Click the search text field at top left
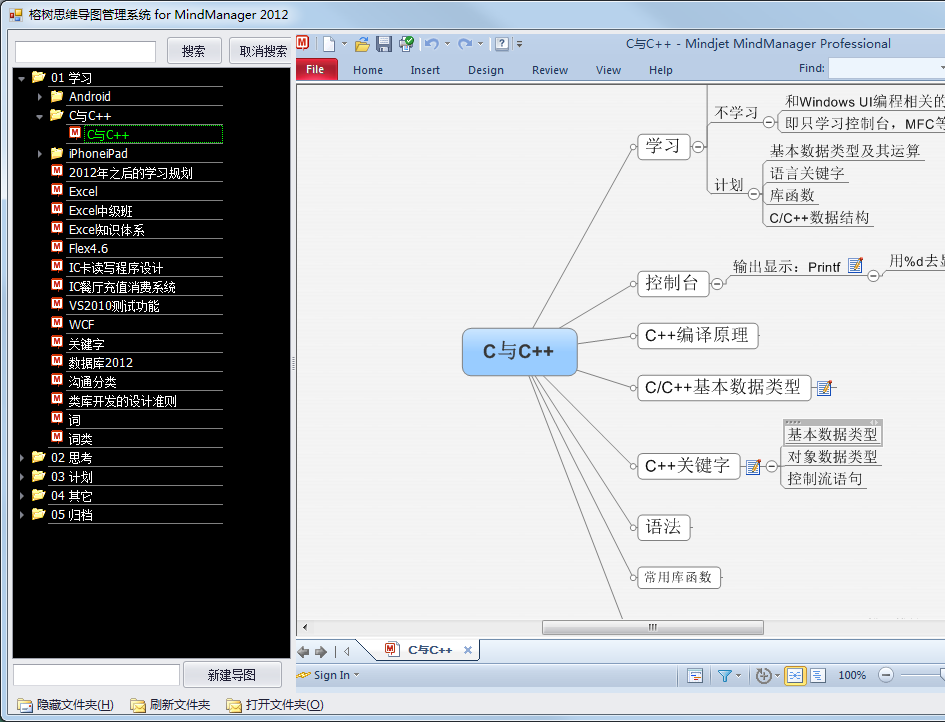This screenshot has width=945, height=722. (x=86, y=51)
